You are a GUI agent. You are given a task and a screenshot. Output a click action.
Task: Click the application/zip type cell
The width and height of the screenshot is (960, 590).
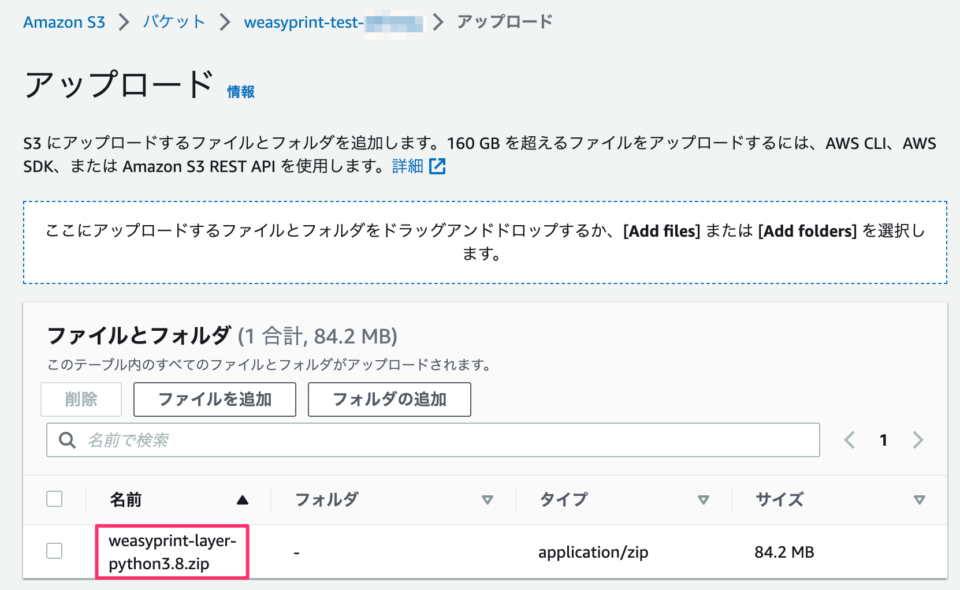[x=593, y=552]
